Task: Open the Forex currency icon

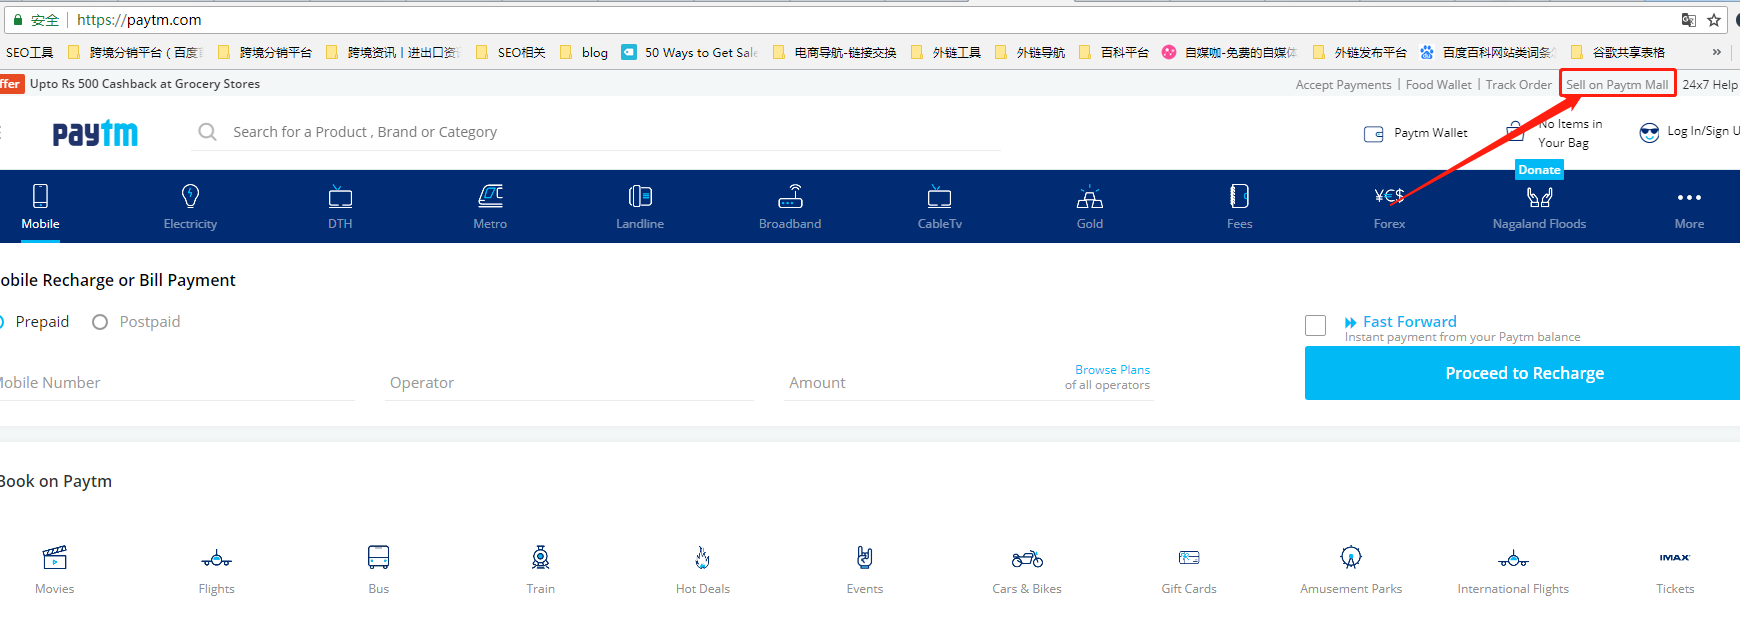Action: (1389, 196)
